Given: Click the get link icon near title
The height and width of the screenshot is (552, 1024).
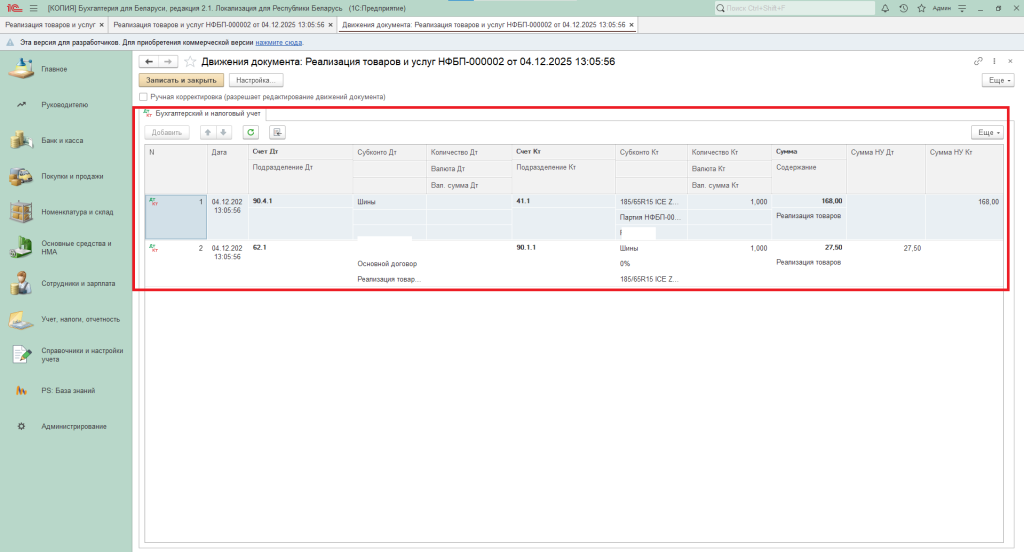Looking at the screenshot, I should (979, 62).
